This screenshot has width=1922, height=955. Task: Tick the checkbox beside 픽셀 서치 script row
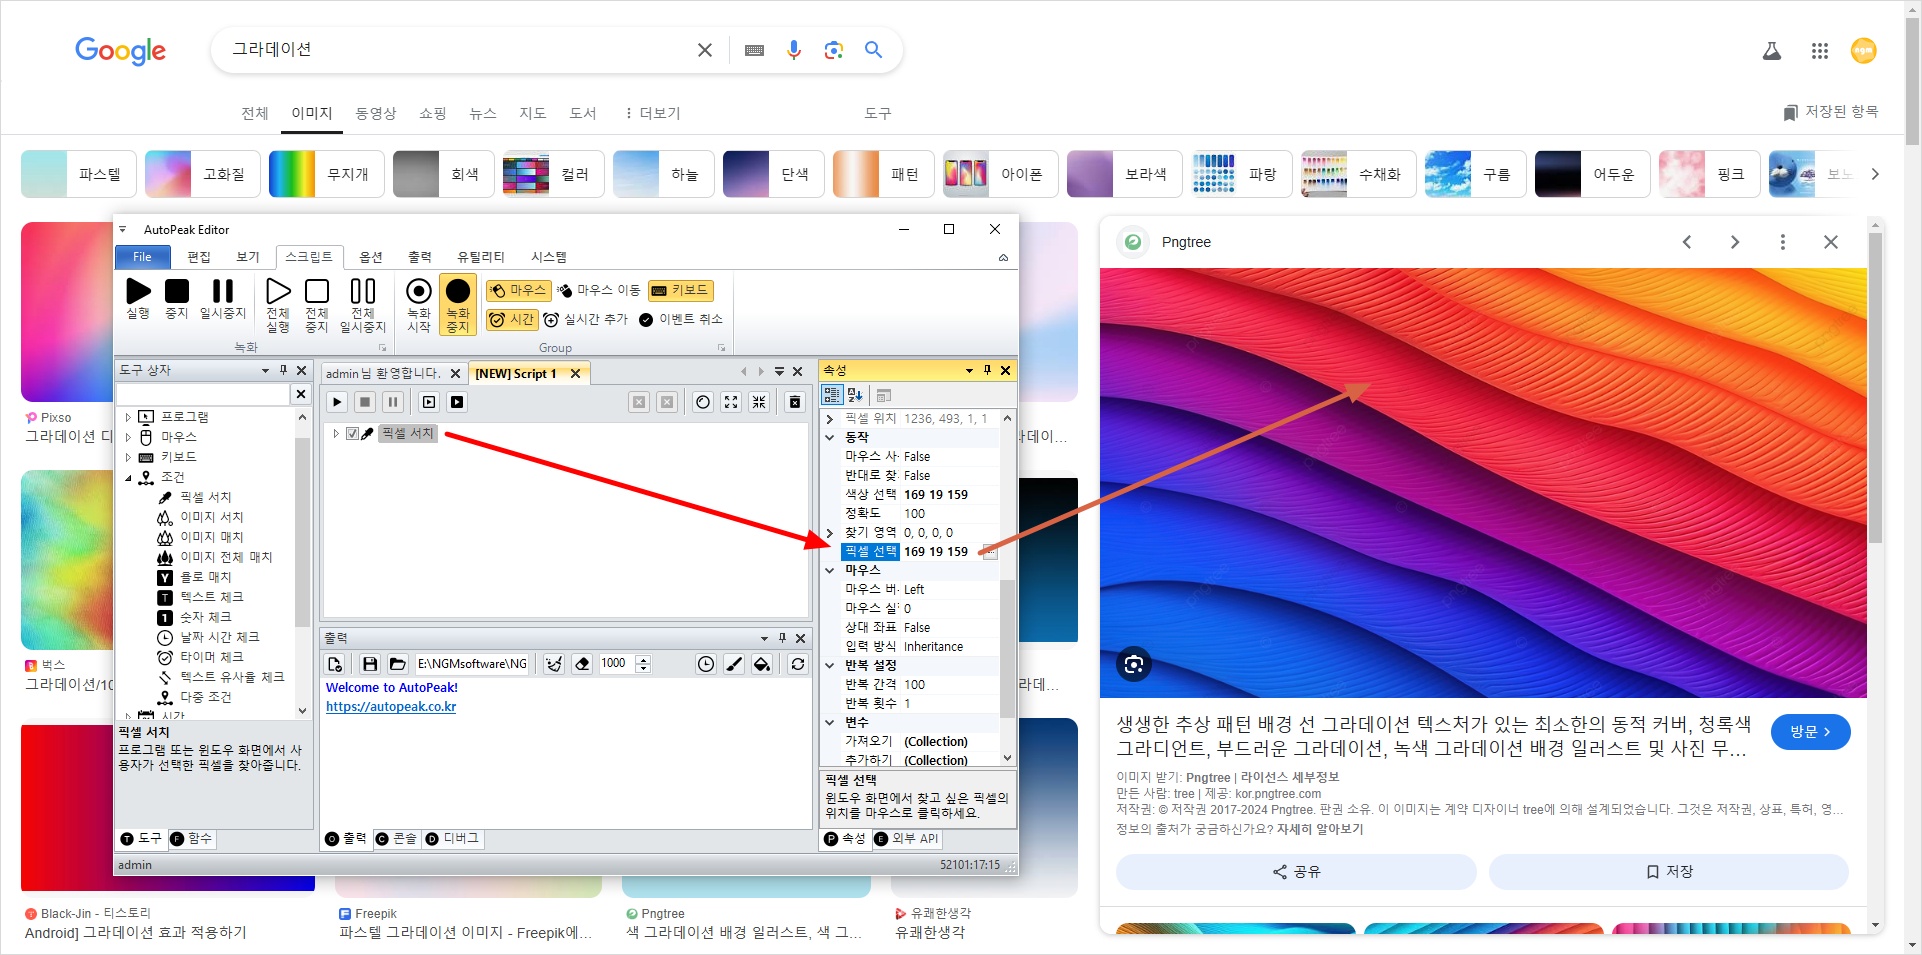pyautogui.click(x=352, y=433)
